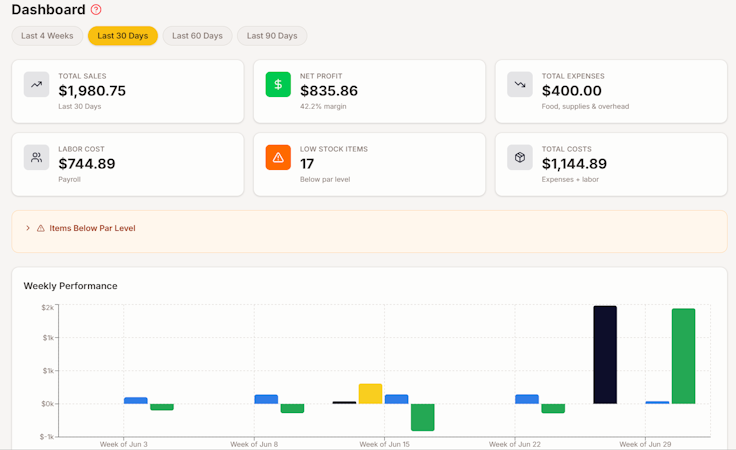Click warning triangle in Items Below Par banner
This screenshot has width=736, height=450.
41,228
